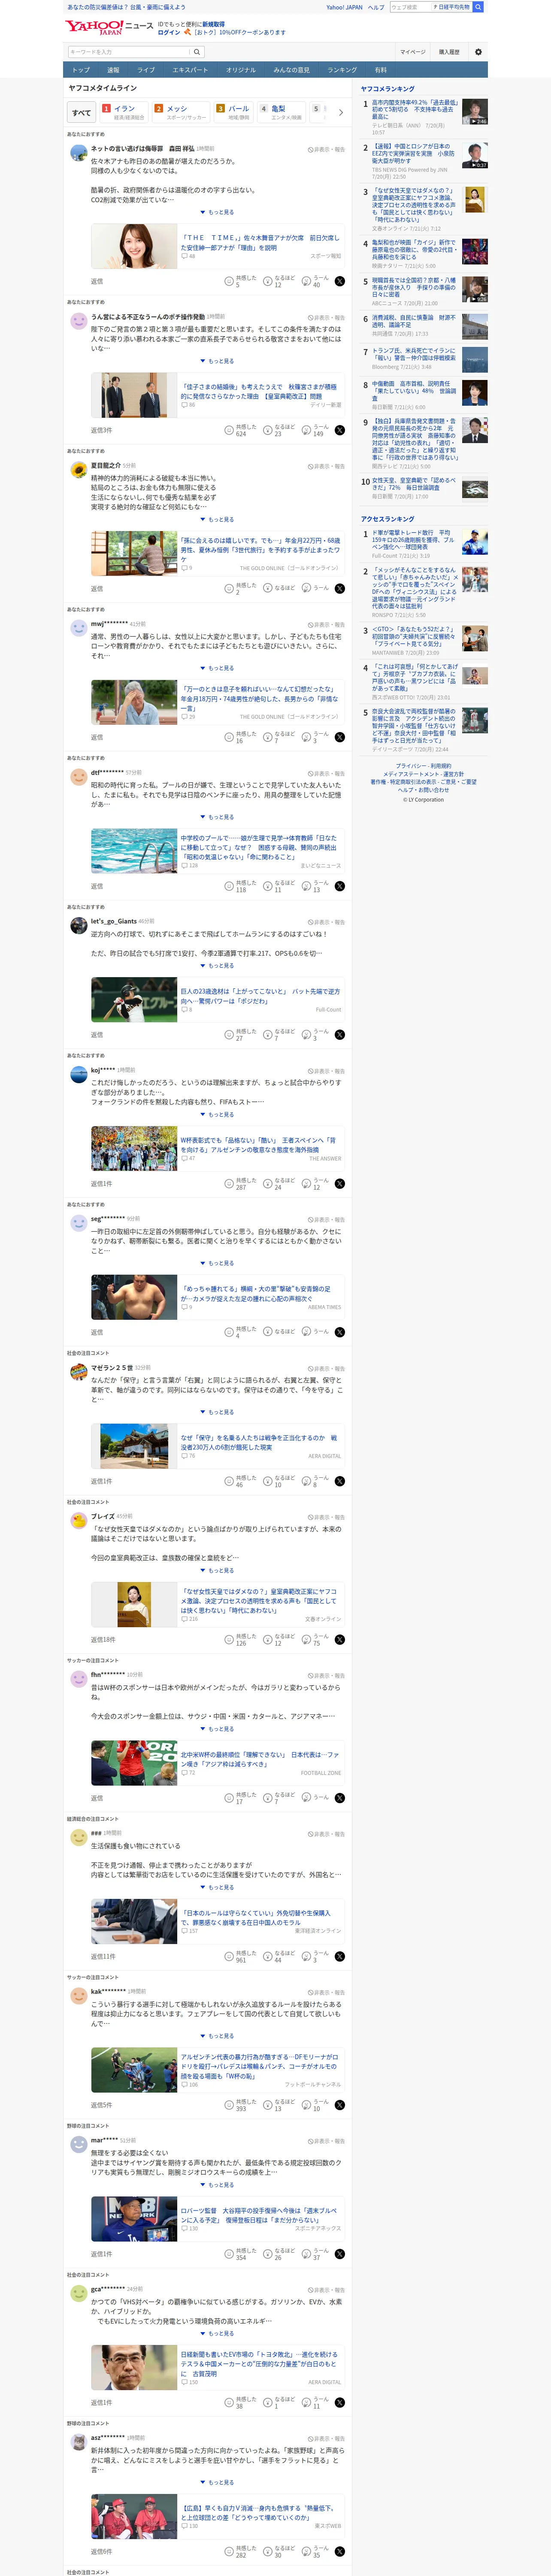
Task: Open the sumo wrestler article thumbnail
Action: pos(134,1297)
